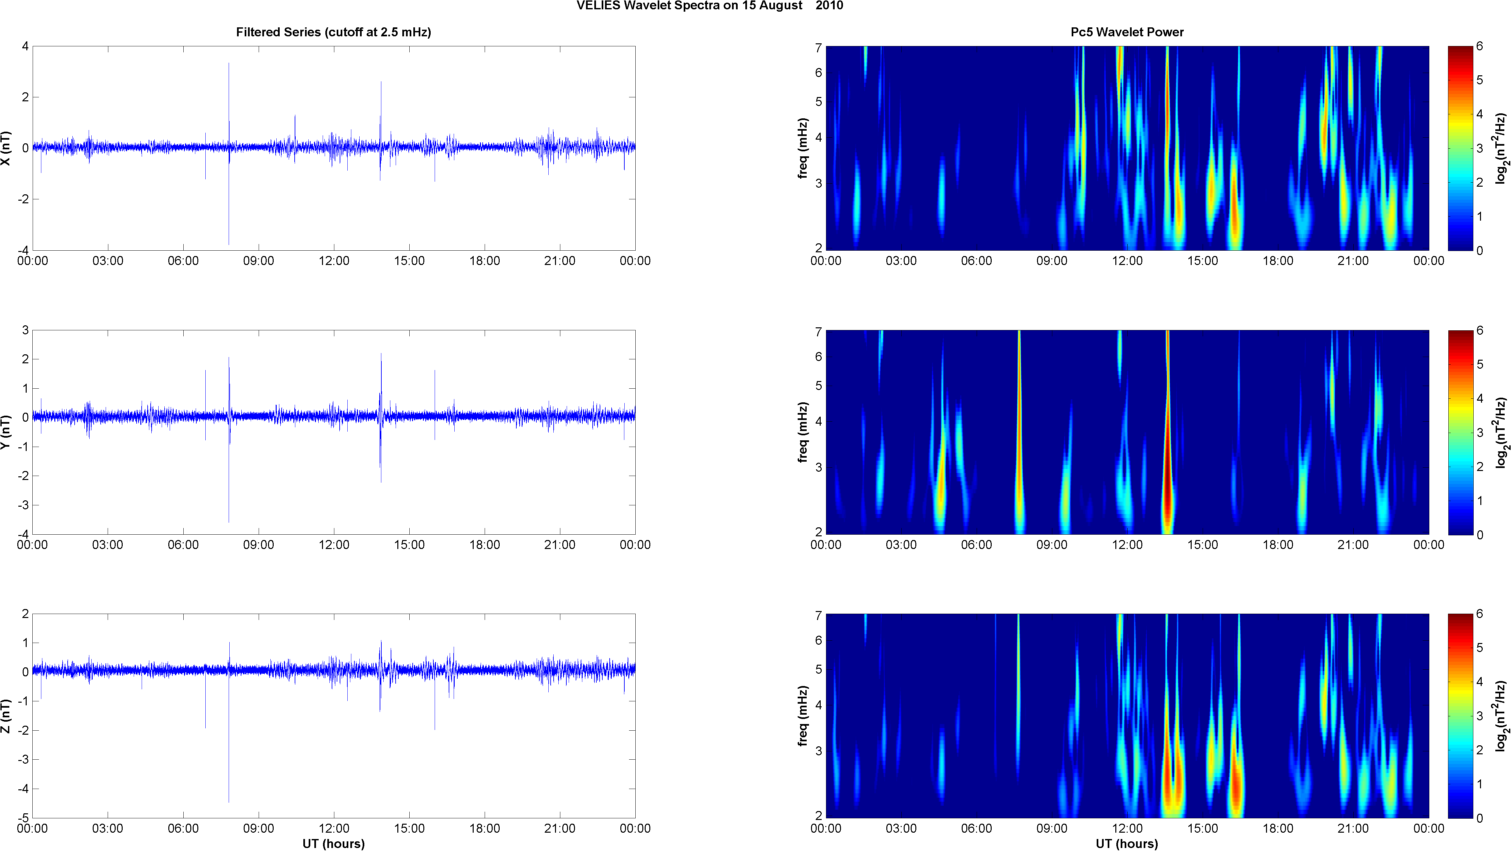The width and height of the screenshot is (1511, 851).
Task: Click the '3' tick atop the Y (nT) axis
Action: pyautogui.click(x=26, y=330)
